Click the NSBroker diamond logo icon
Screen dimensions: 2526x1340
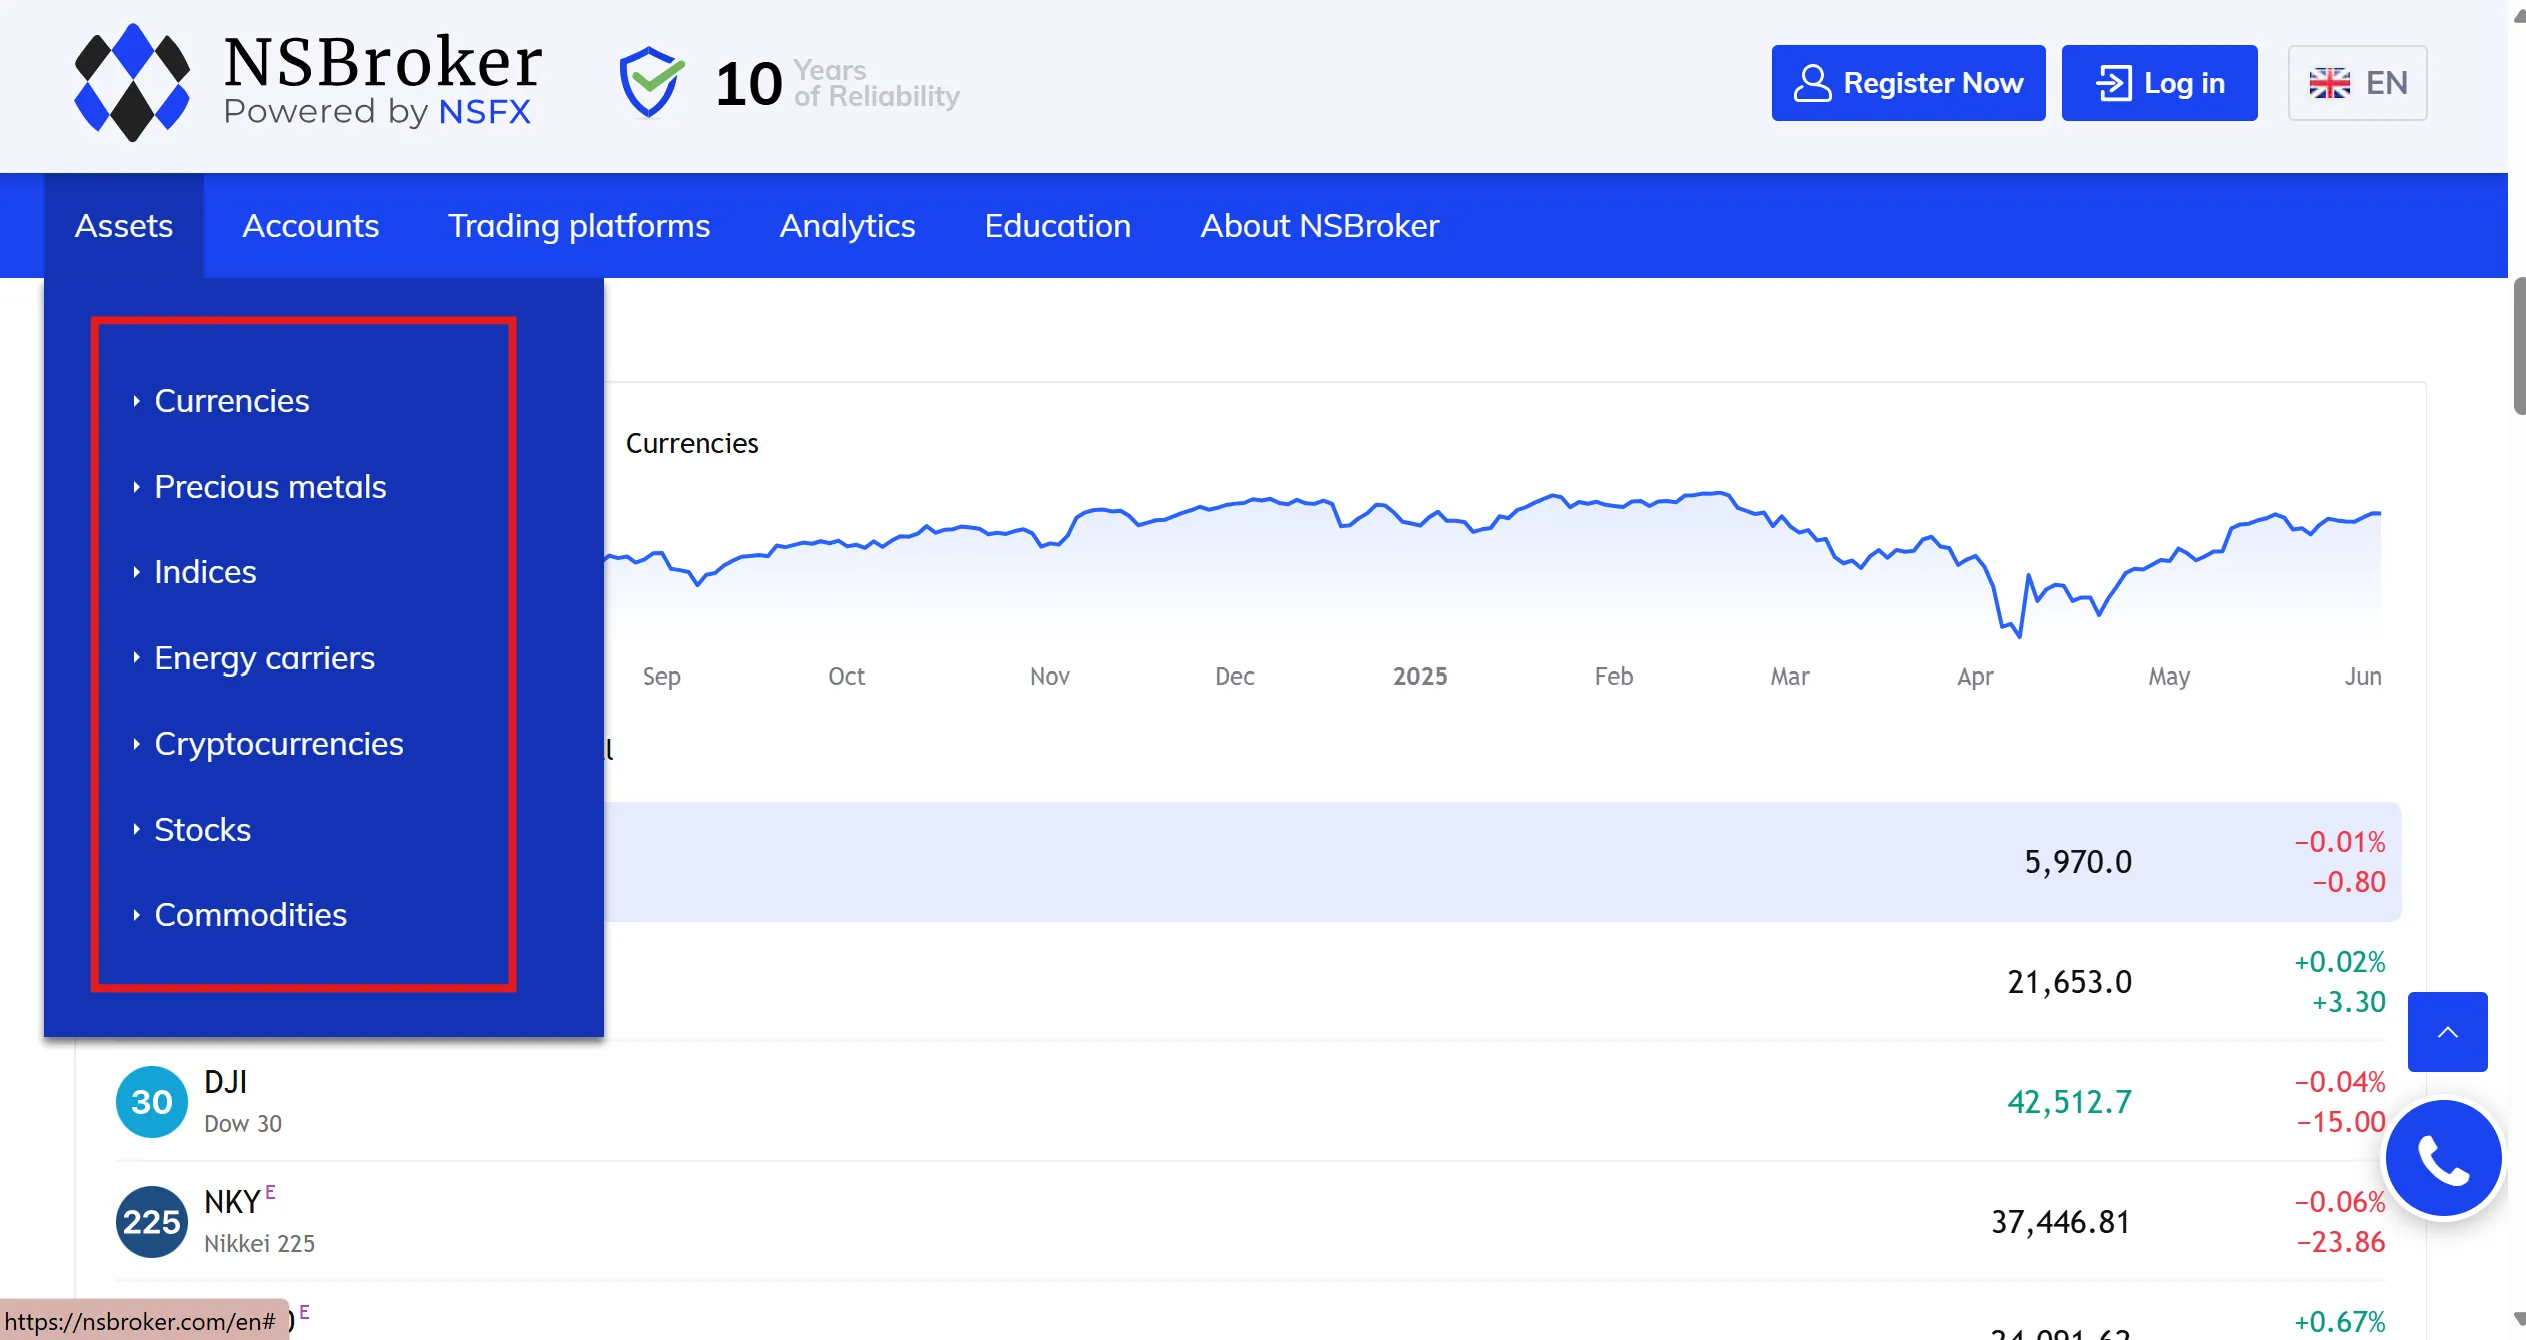tap(132, 83)
